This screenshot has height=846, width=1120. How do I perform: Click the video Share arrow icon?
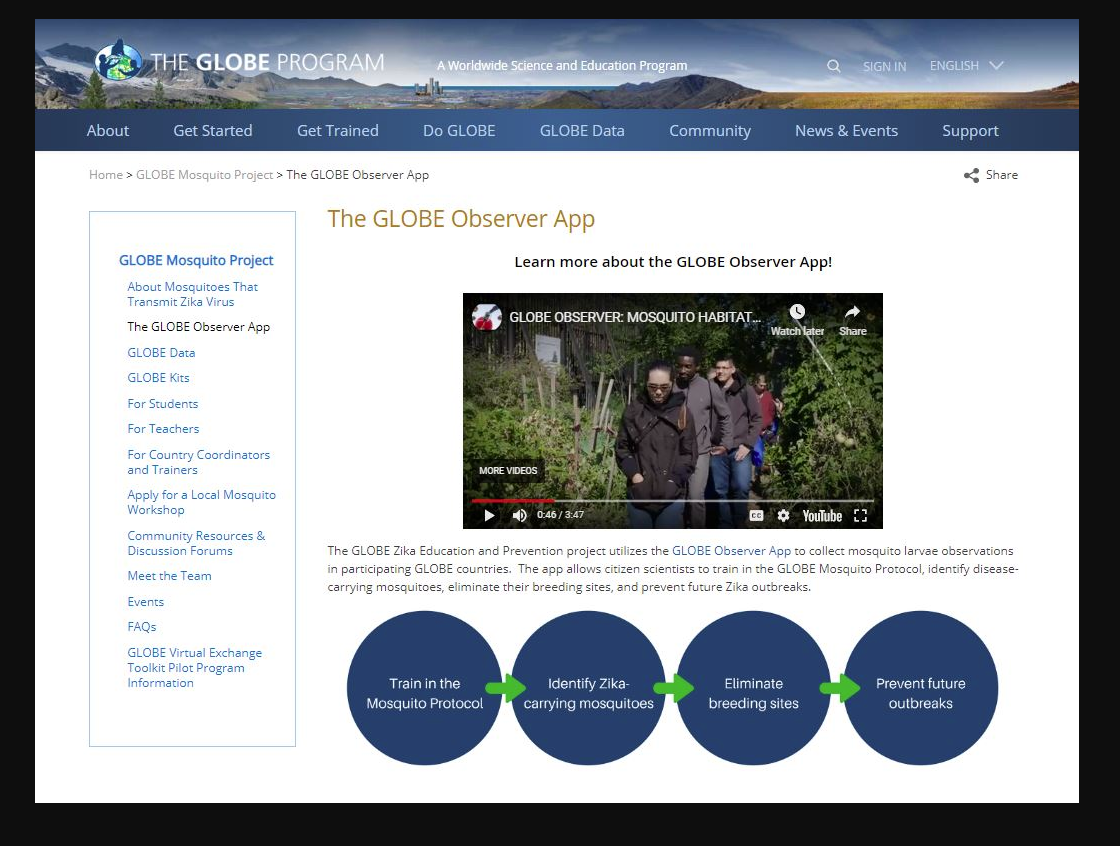click(x=852, y=312)
